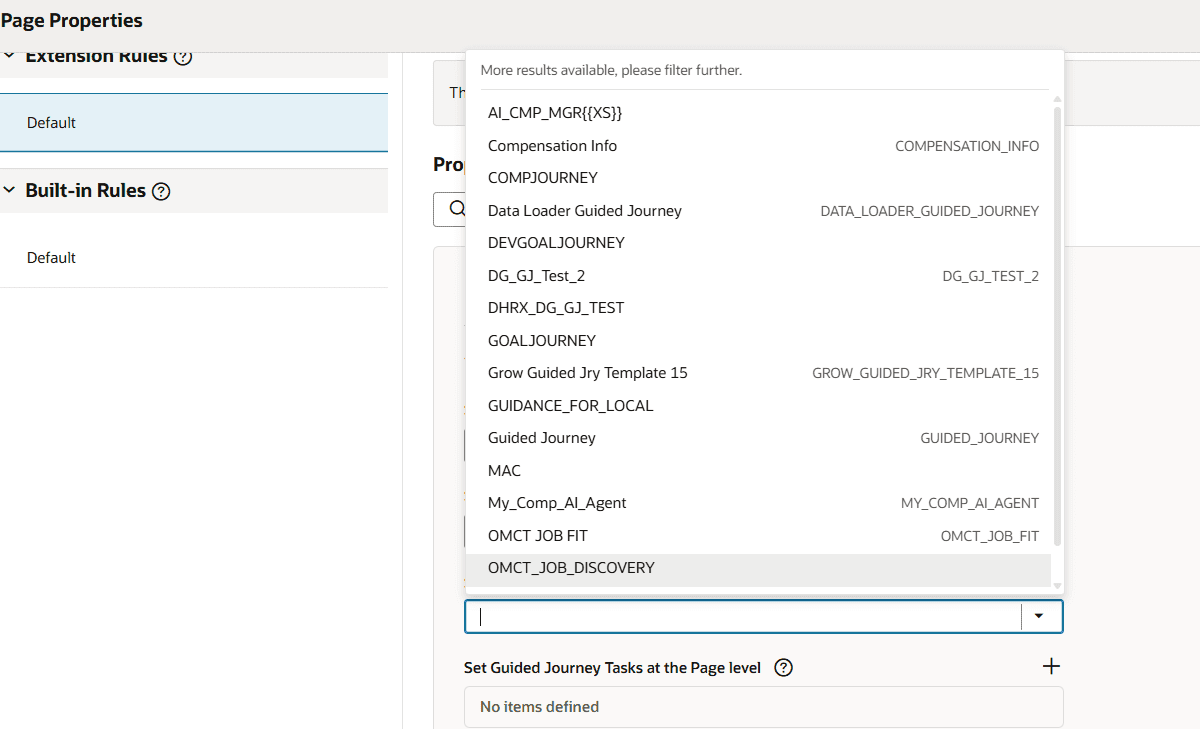Click help icon beside Built-in Rules
Image resolution: width=1200 pixels, height=729 pixels.
coord(161,191)
